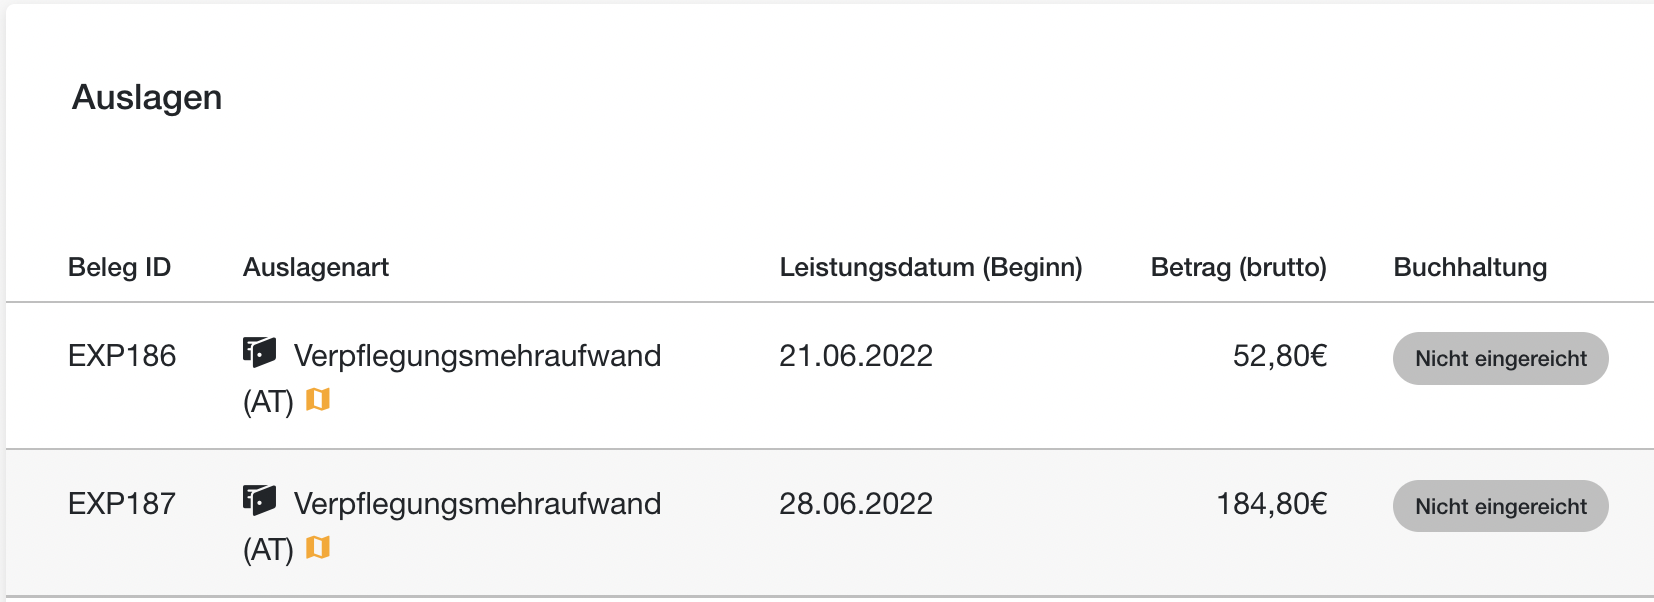Click the amount 52,80€

1280,356
